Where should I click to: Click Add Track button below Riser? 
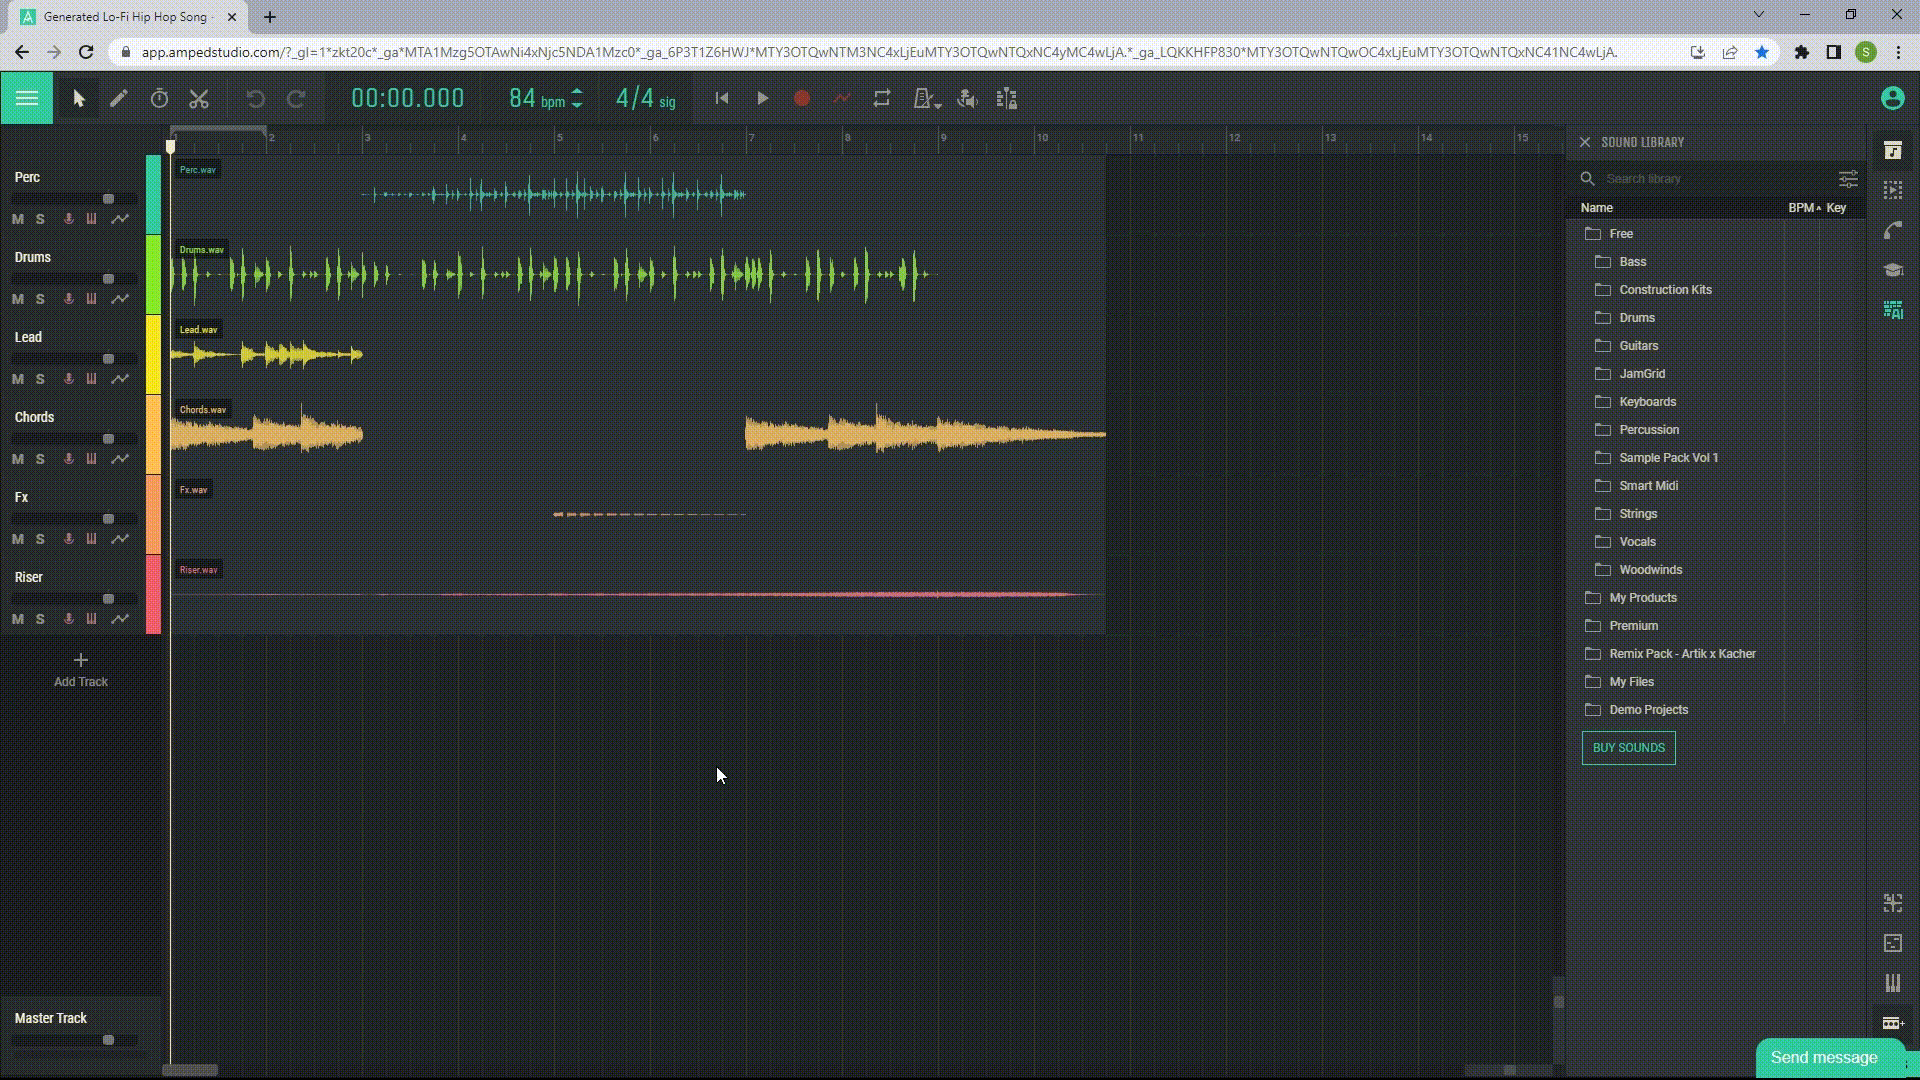coord(80,670)
